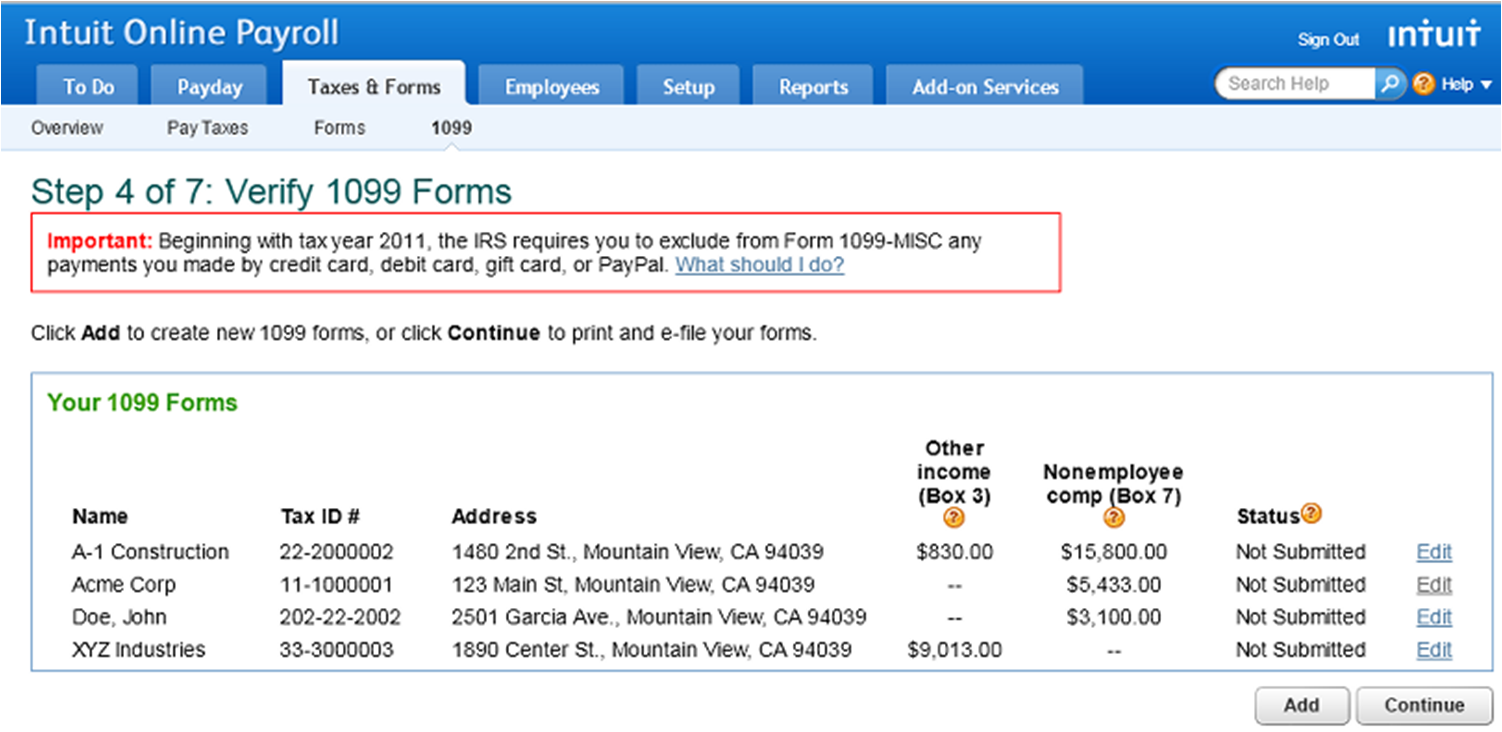Viewport: 1502px width, 732px height.
Task: Edit the XYZ Industries 1099 form
Action: (x=1434, y=650)
